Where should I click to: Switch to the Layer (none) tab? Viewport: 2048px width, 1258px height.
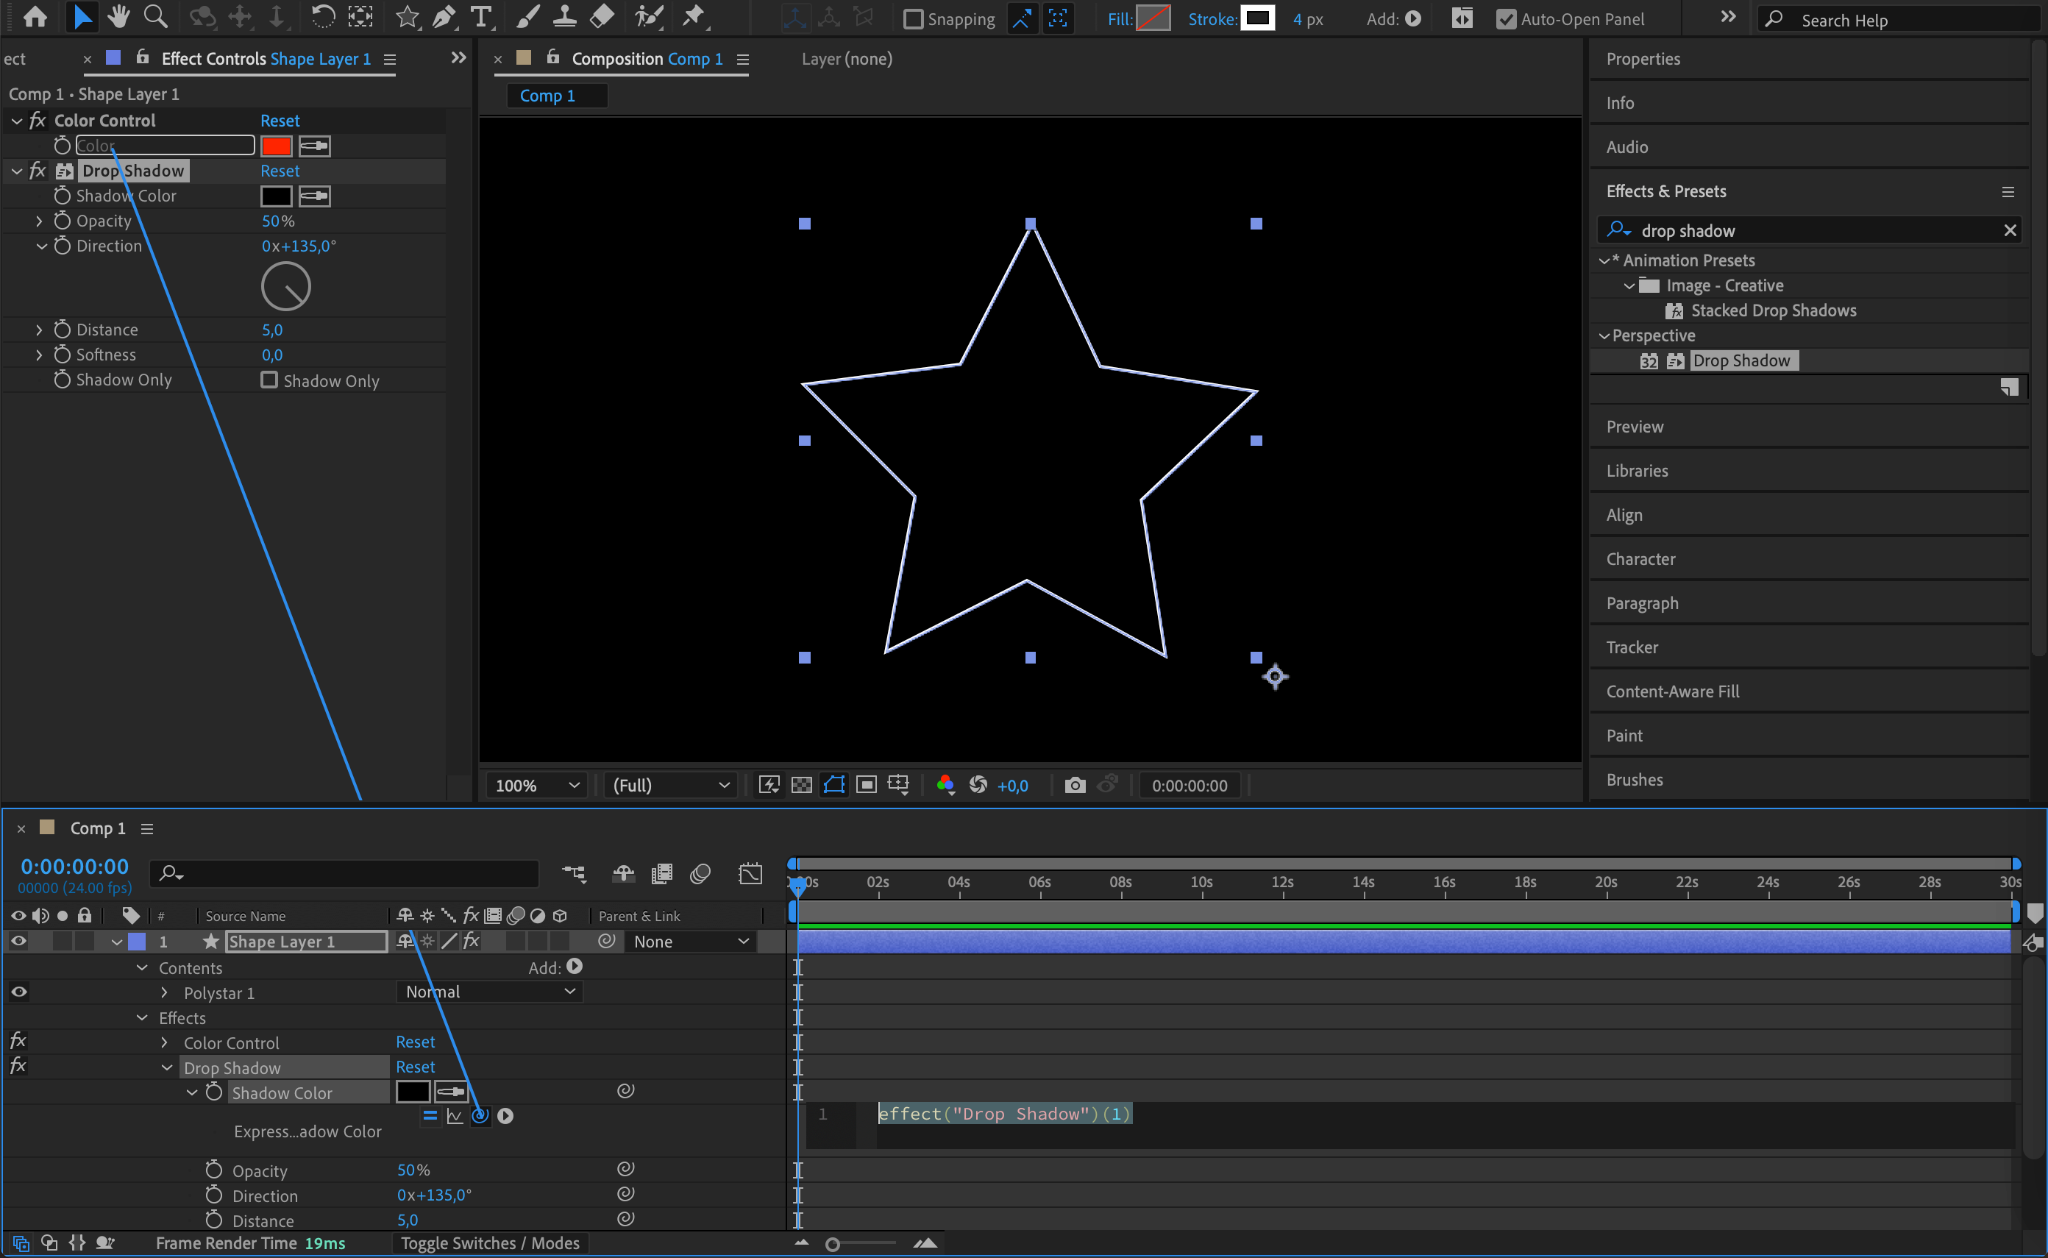coord(846,59)
